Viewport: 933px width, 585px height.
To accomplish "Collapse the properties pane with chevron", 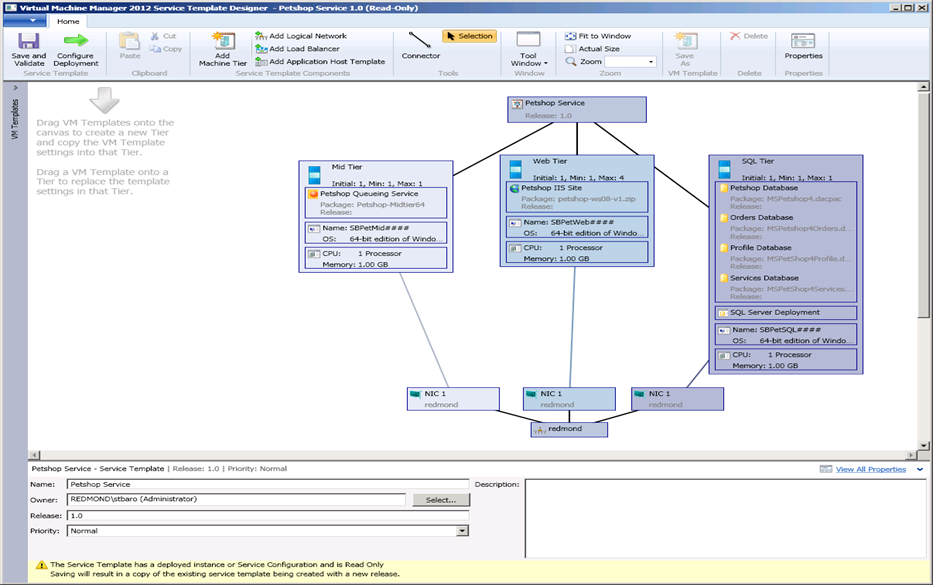I will point(920,469).
